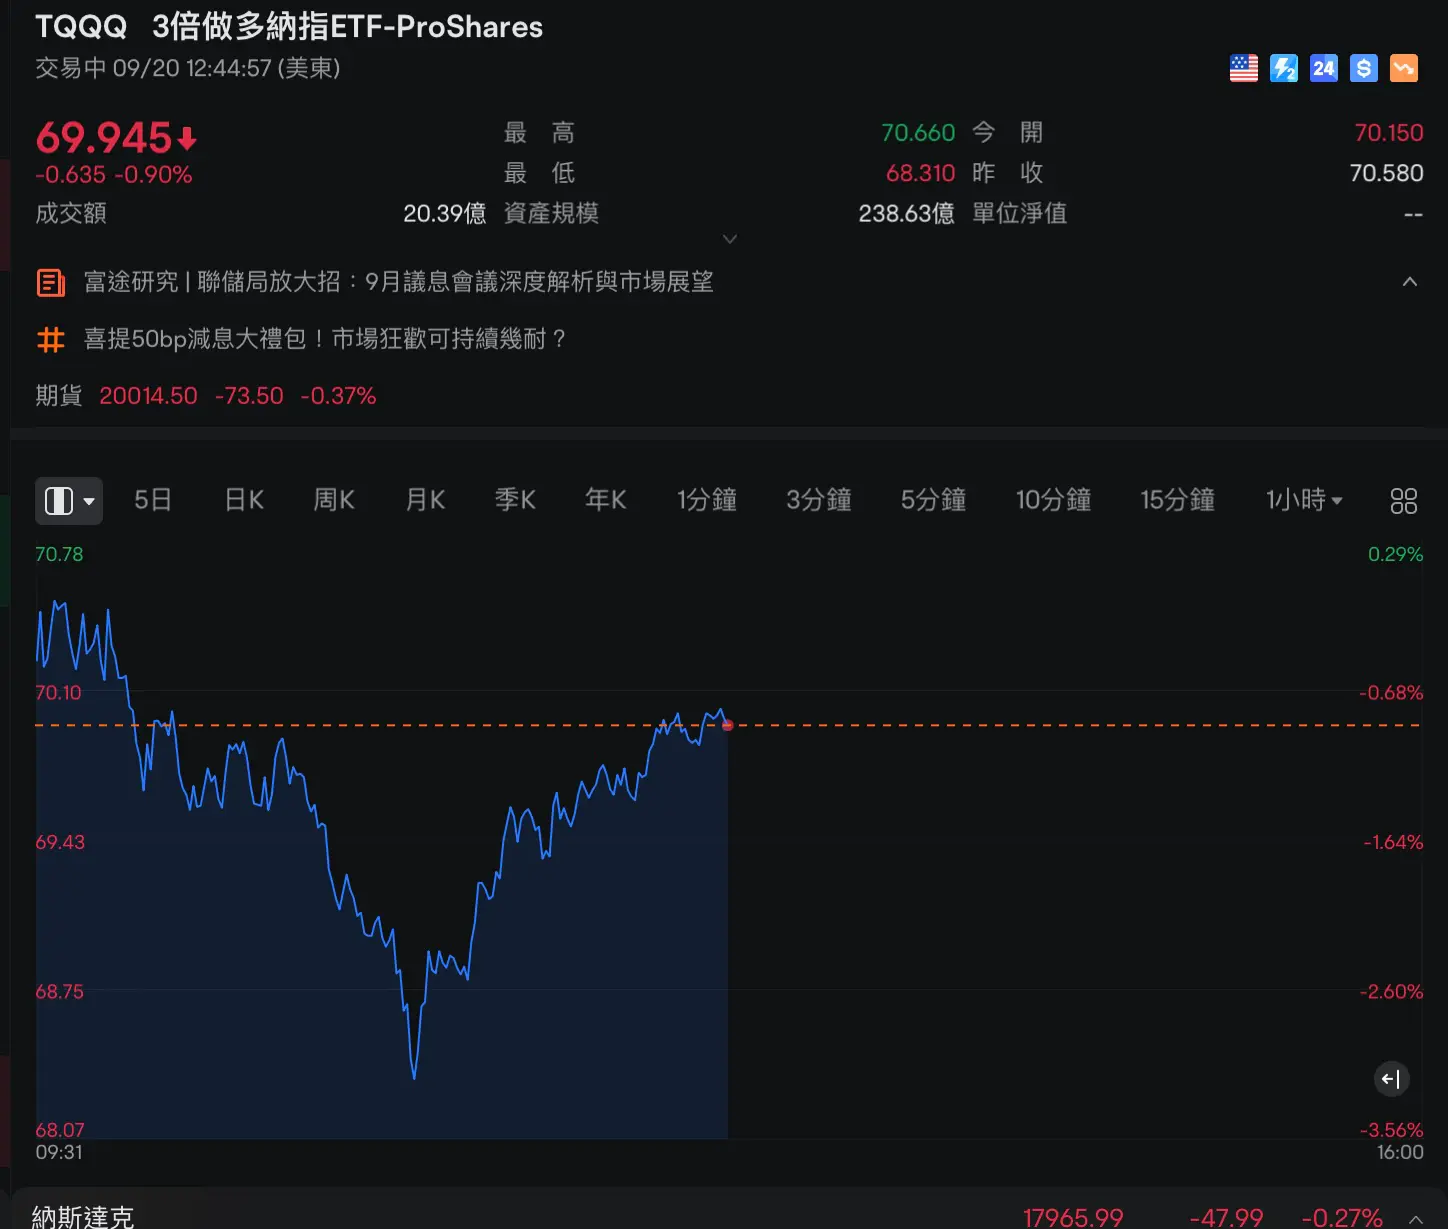Click the price change -0.635 -0.90%

pos(114,175)
